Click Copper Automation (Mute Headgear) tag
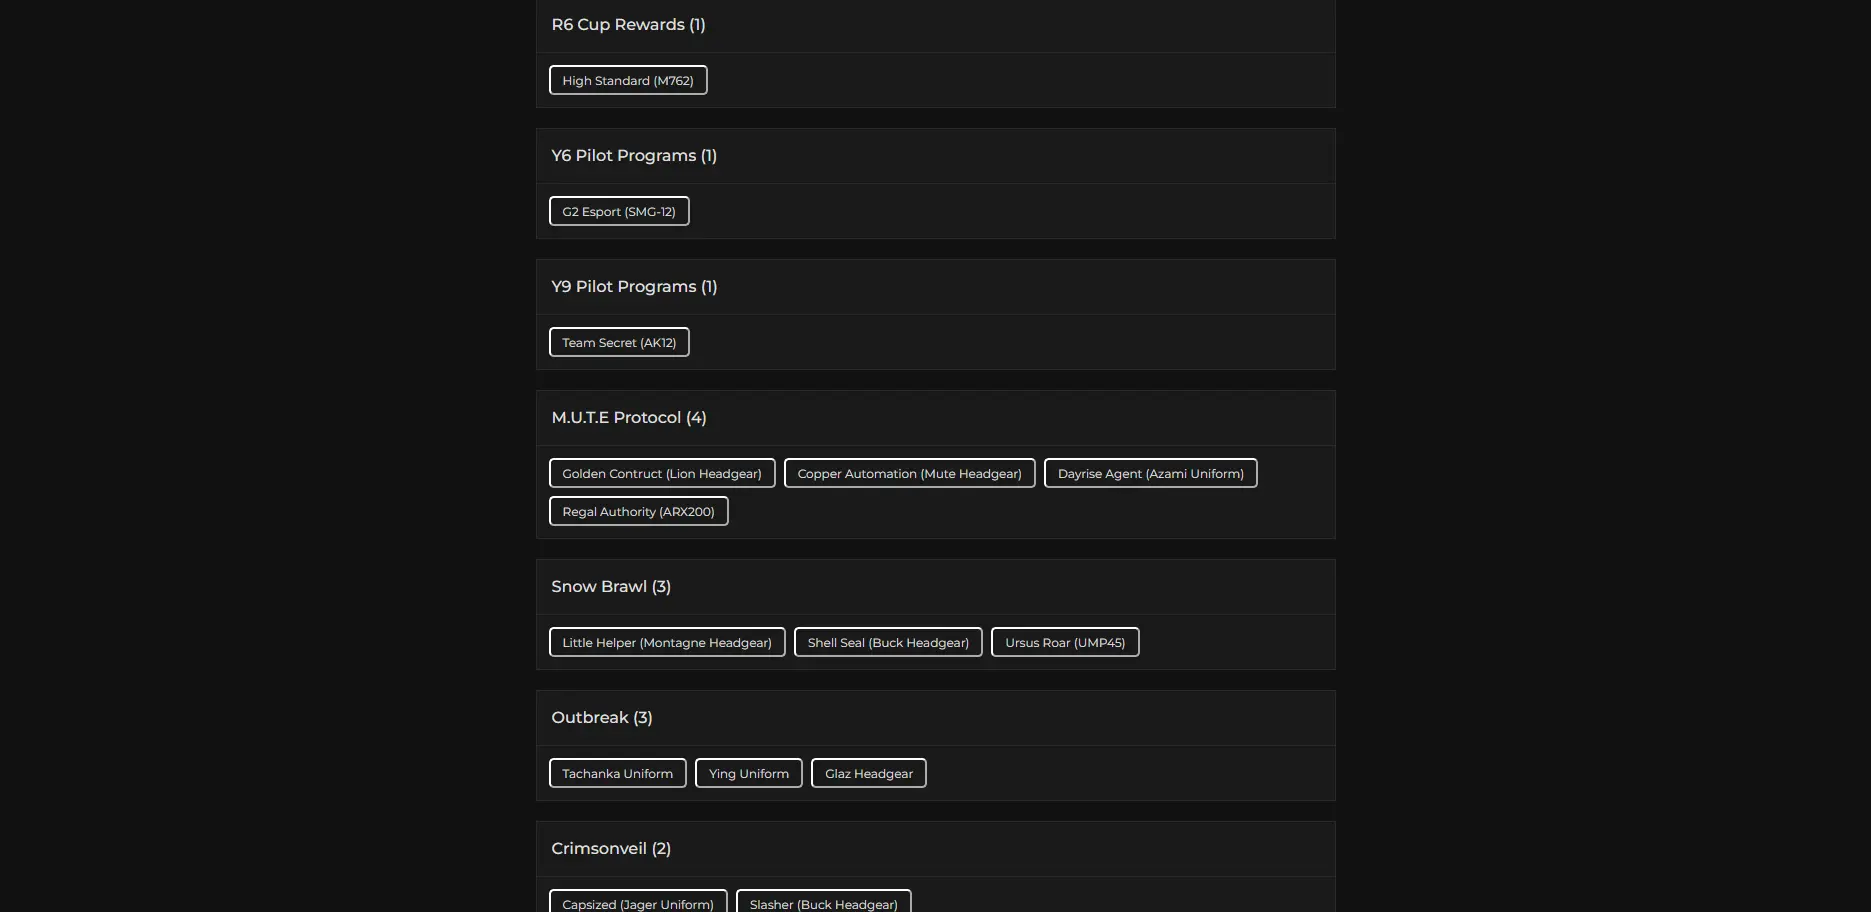The height and width of the screenshot is (912, 1871). pos(909,474)
